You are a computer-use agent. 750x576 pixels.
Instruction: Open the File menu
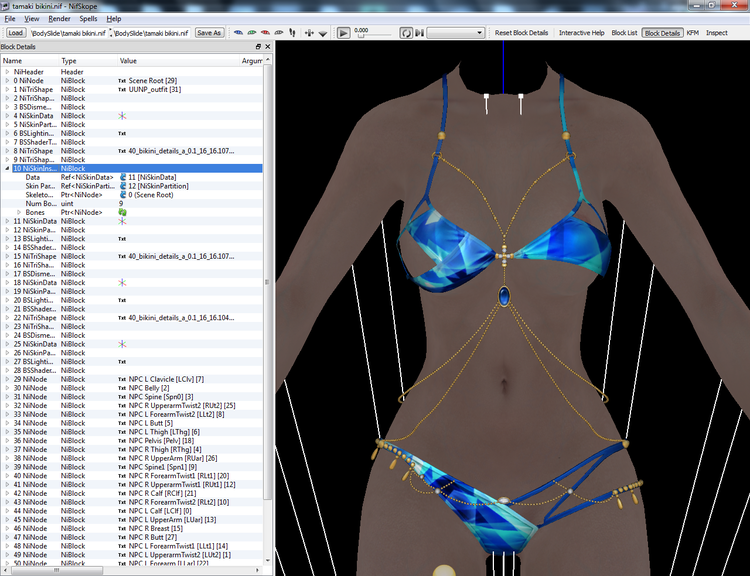click(10, 19)
